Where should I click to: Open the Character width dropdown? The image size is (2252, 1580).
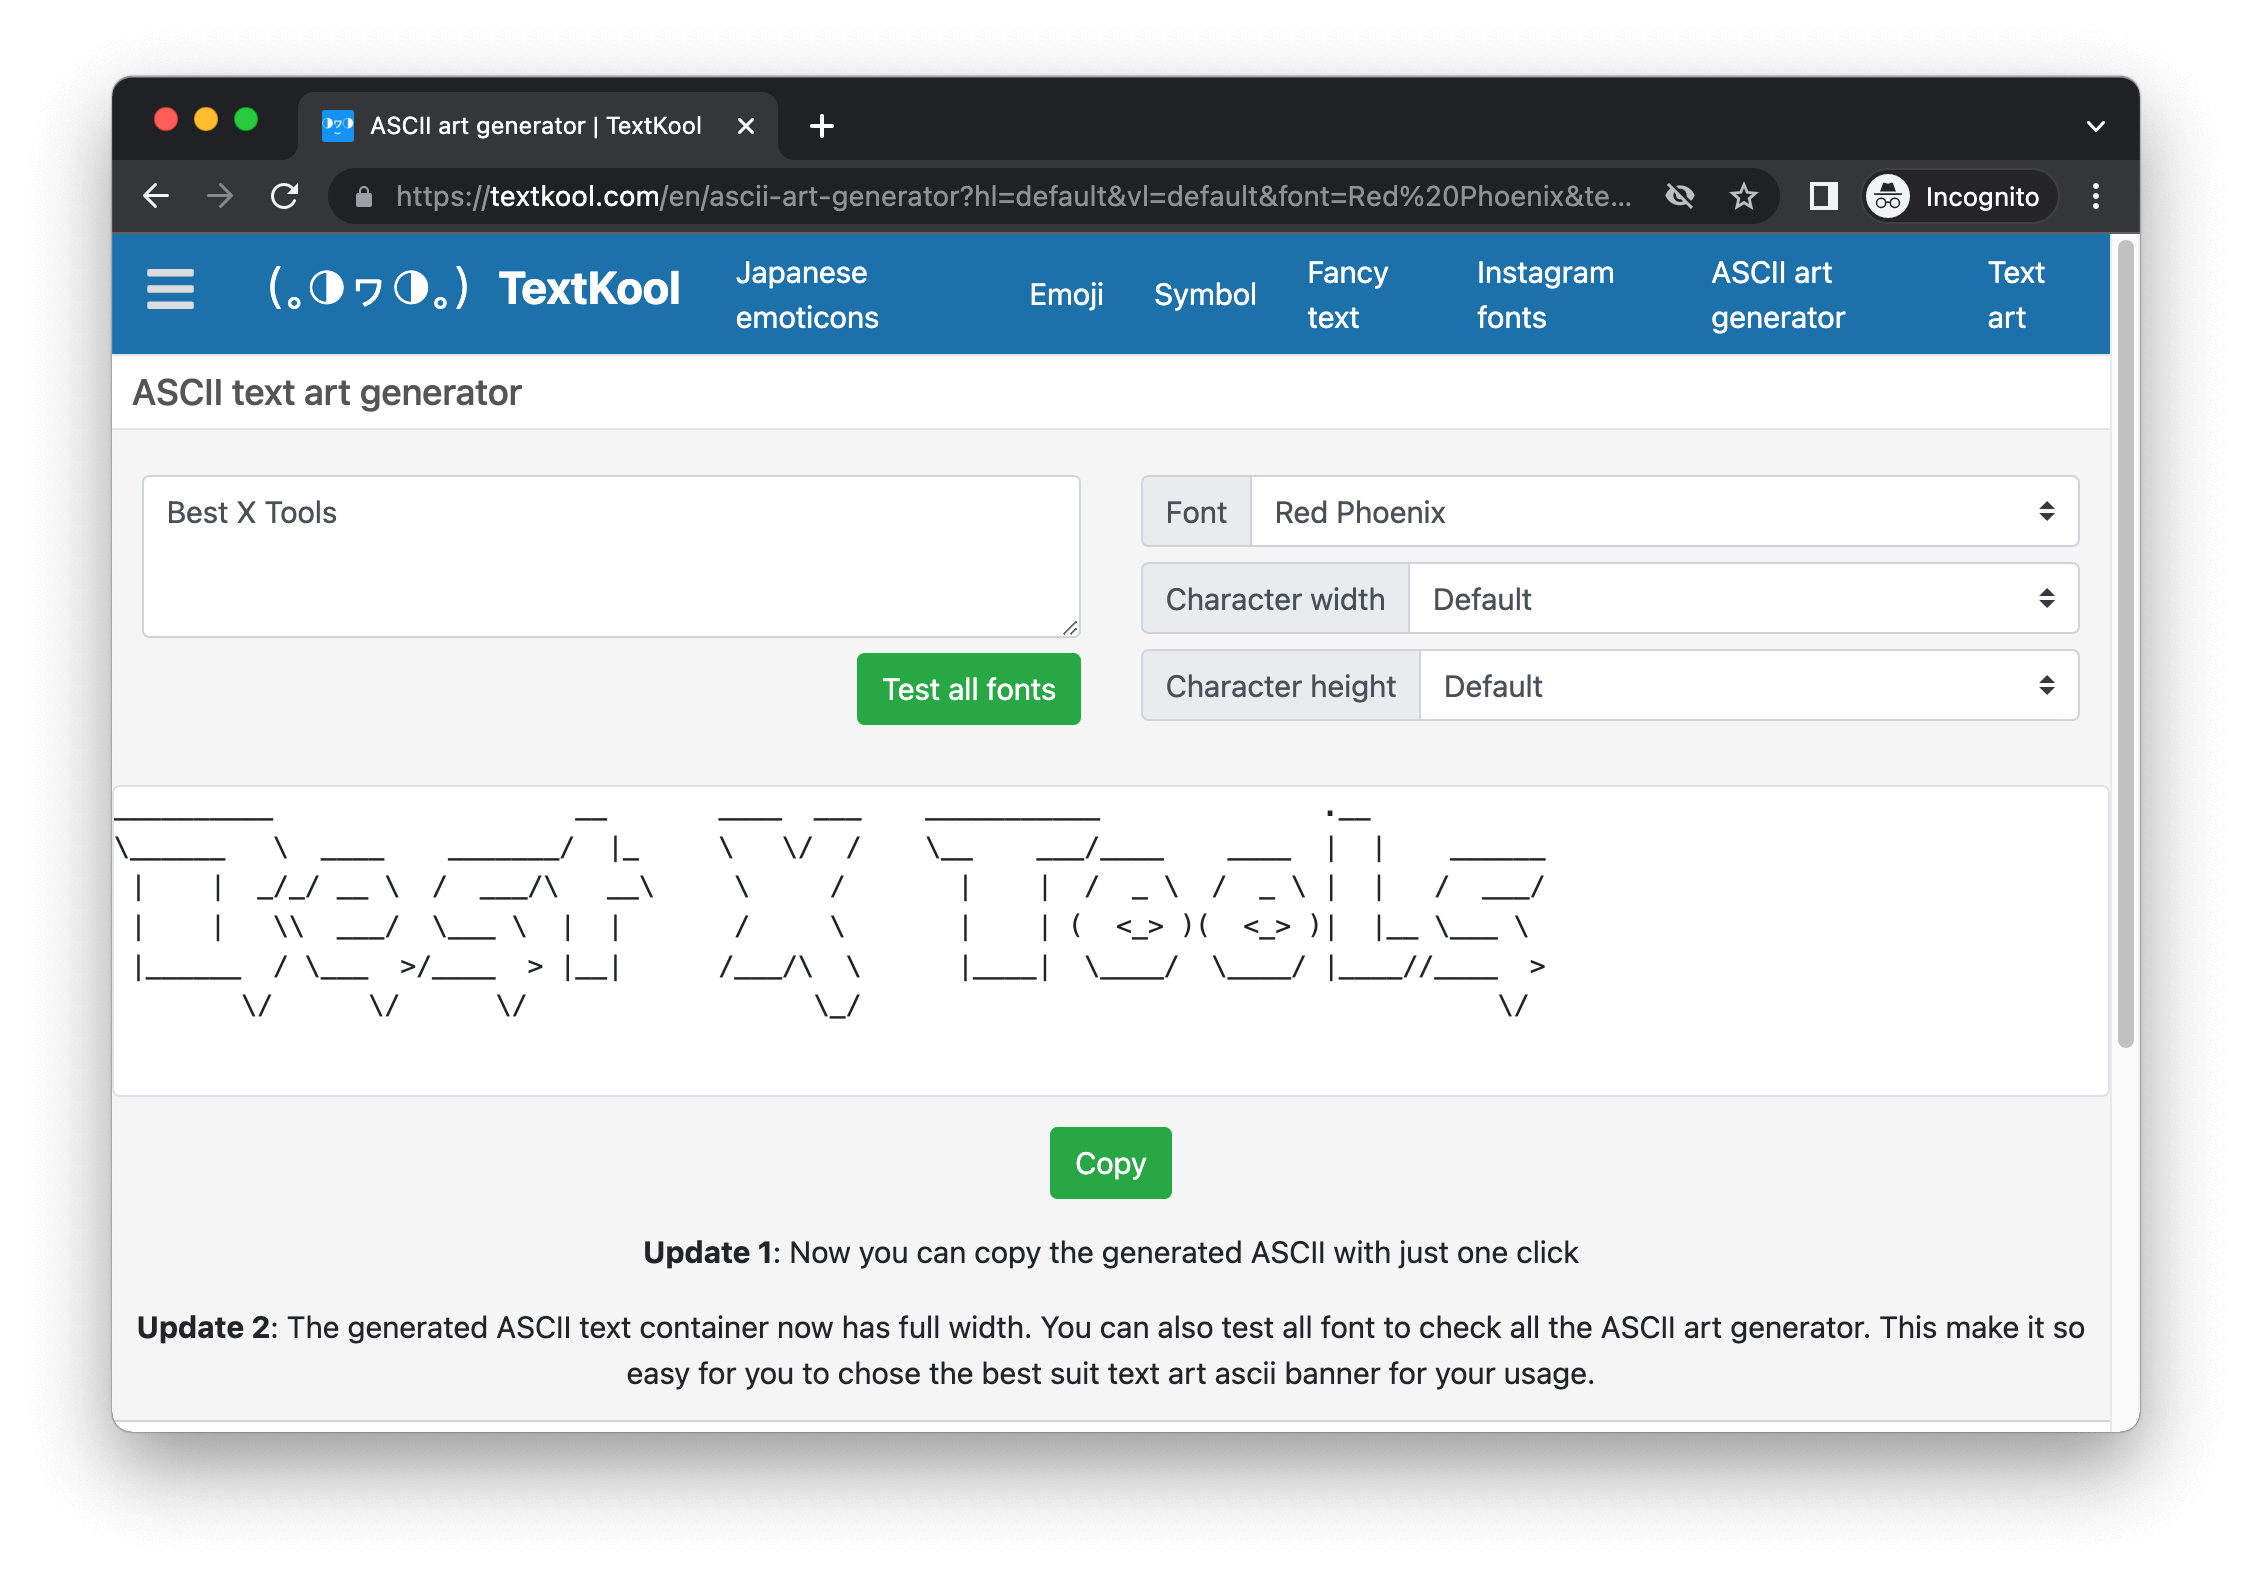tap(1743, 599)
